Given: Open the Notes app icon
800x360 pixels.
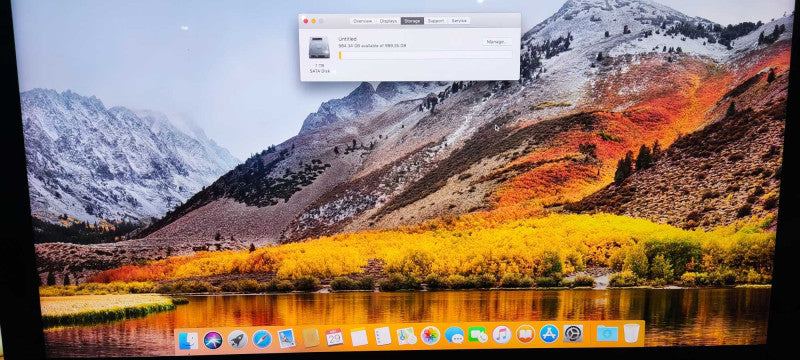Looking at the screenshot, I should tap(359, 338).
